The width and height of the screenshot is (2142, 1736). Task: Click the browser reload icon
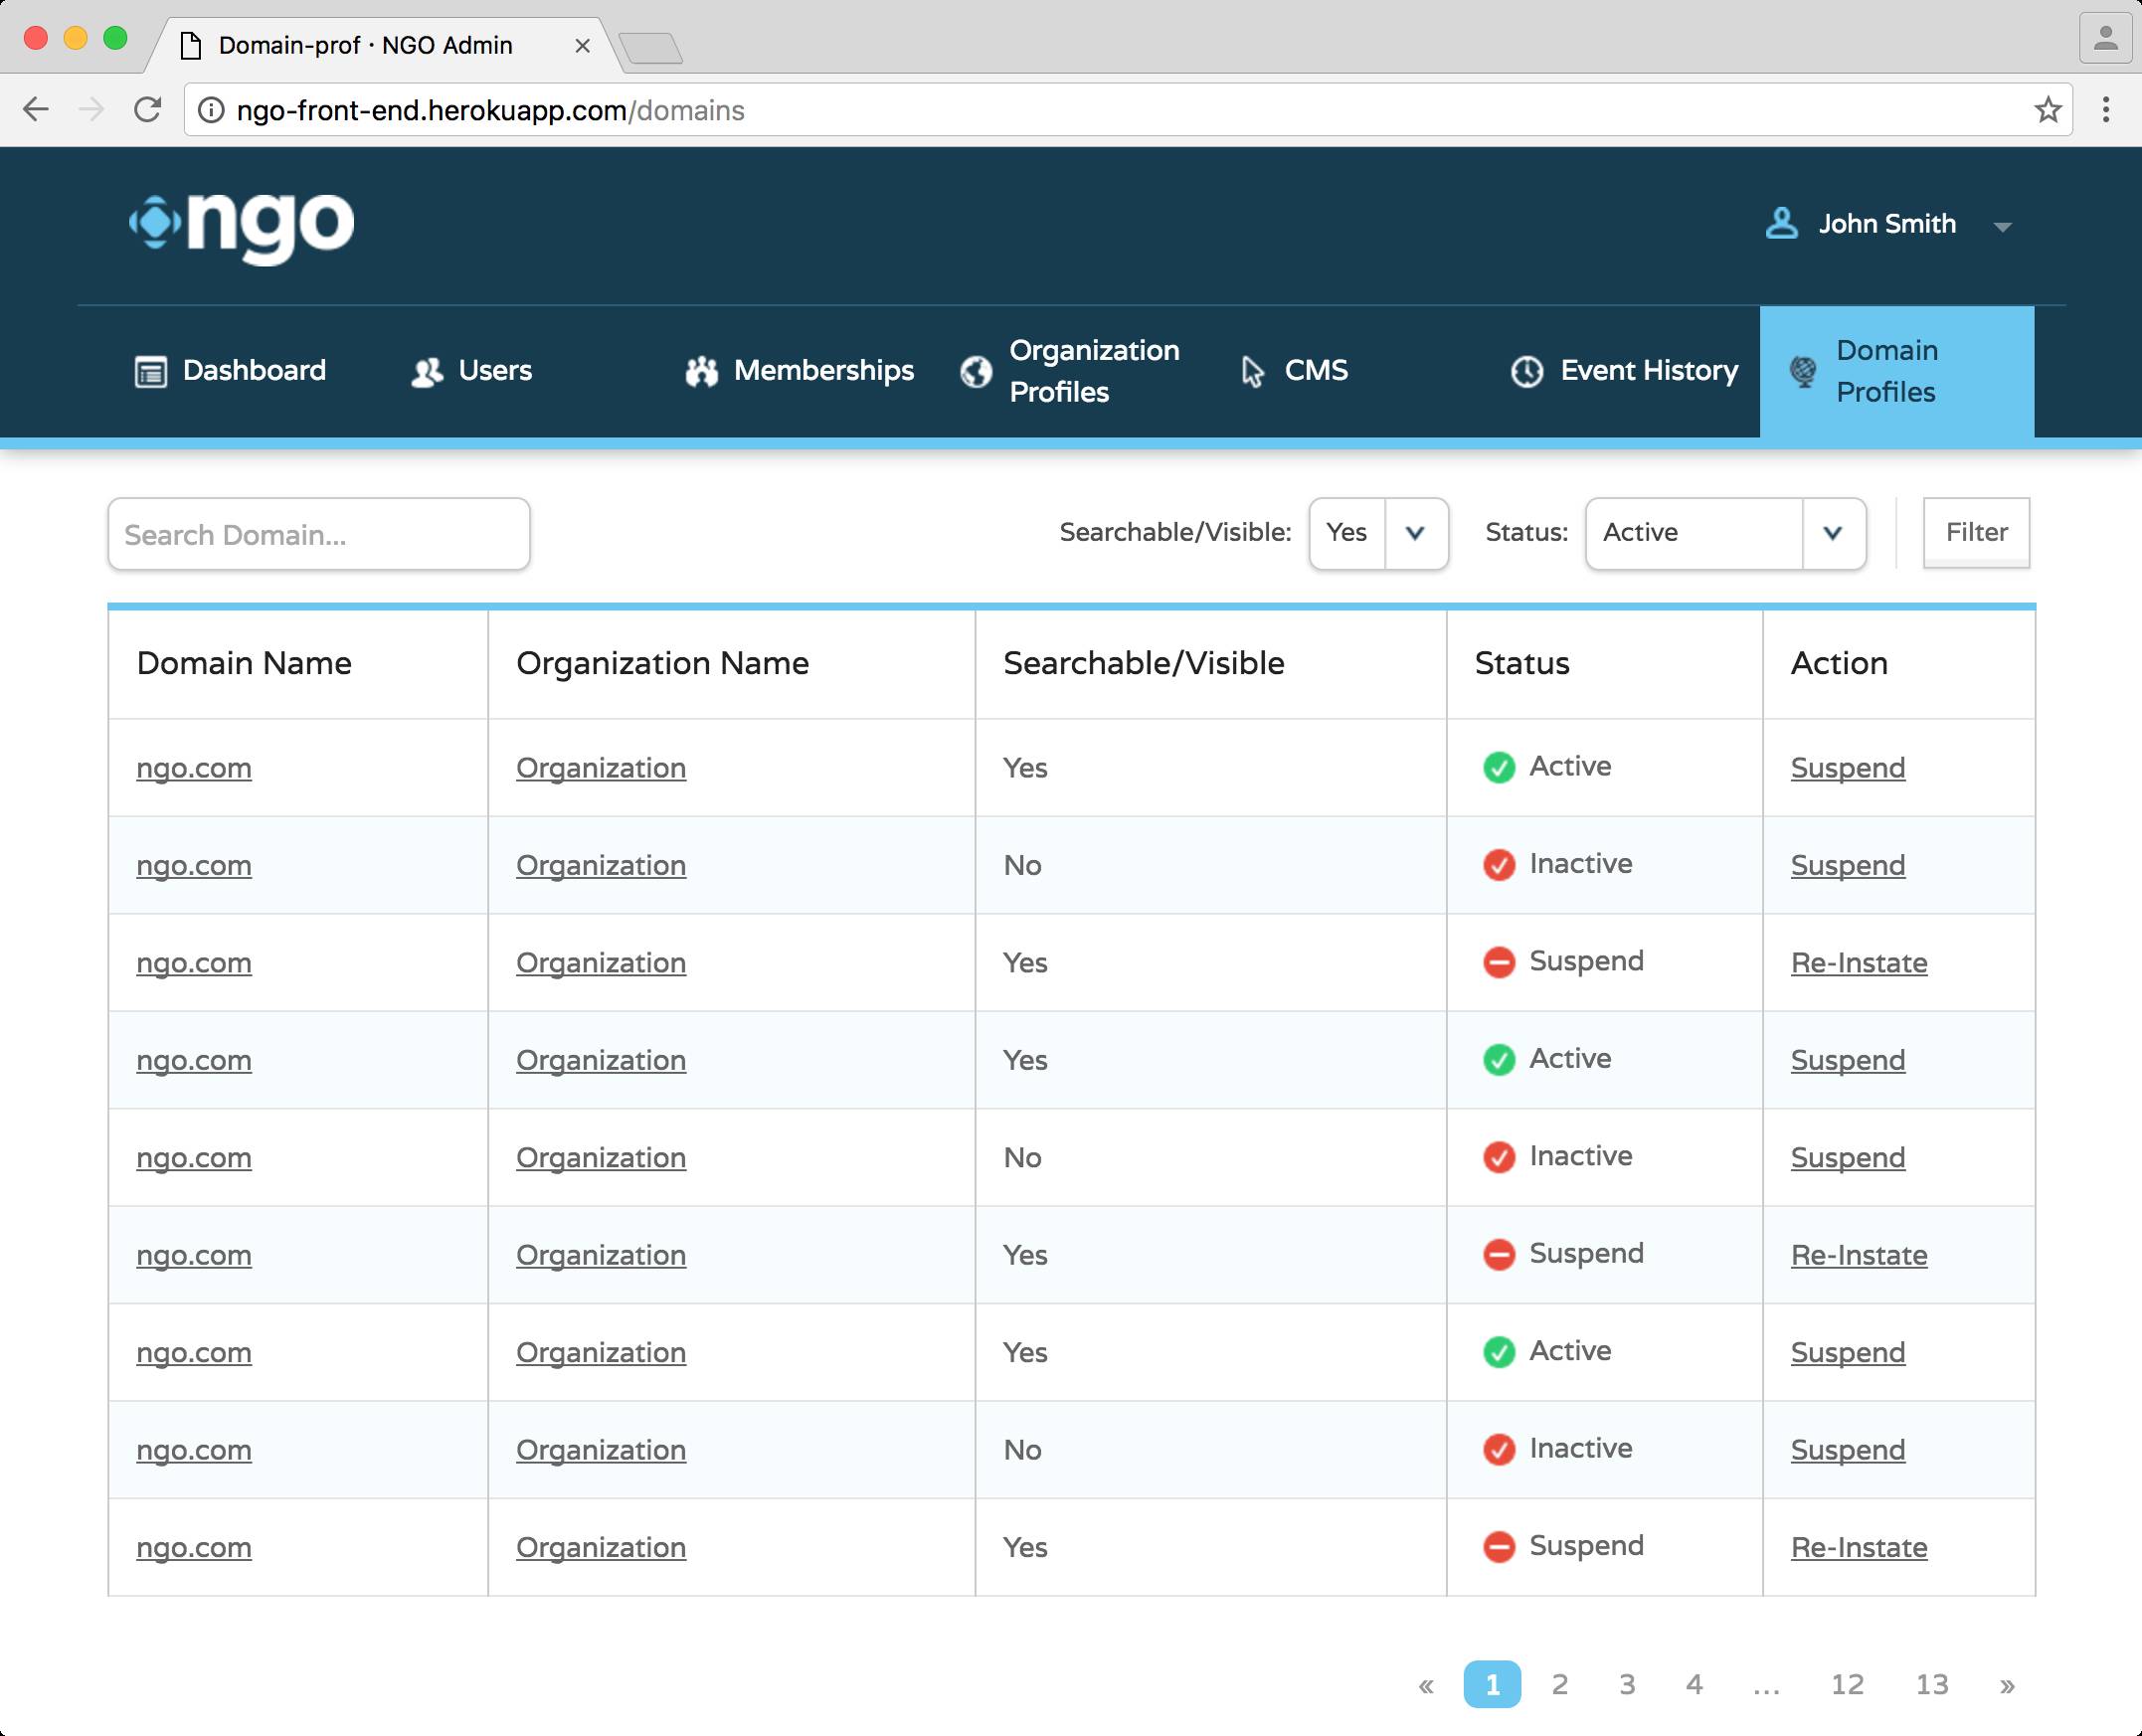pos(148,110)
